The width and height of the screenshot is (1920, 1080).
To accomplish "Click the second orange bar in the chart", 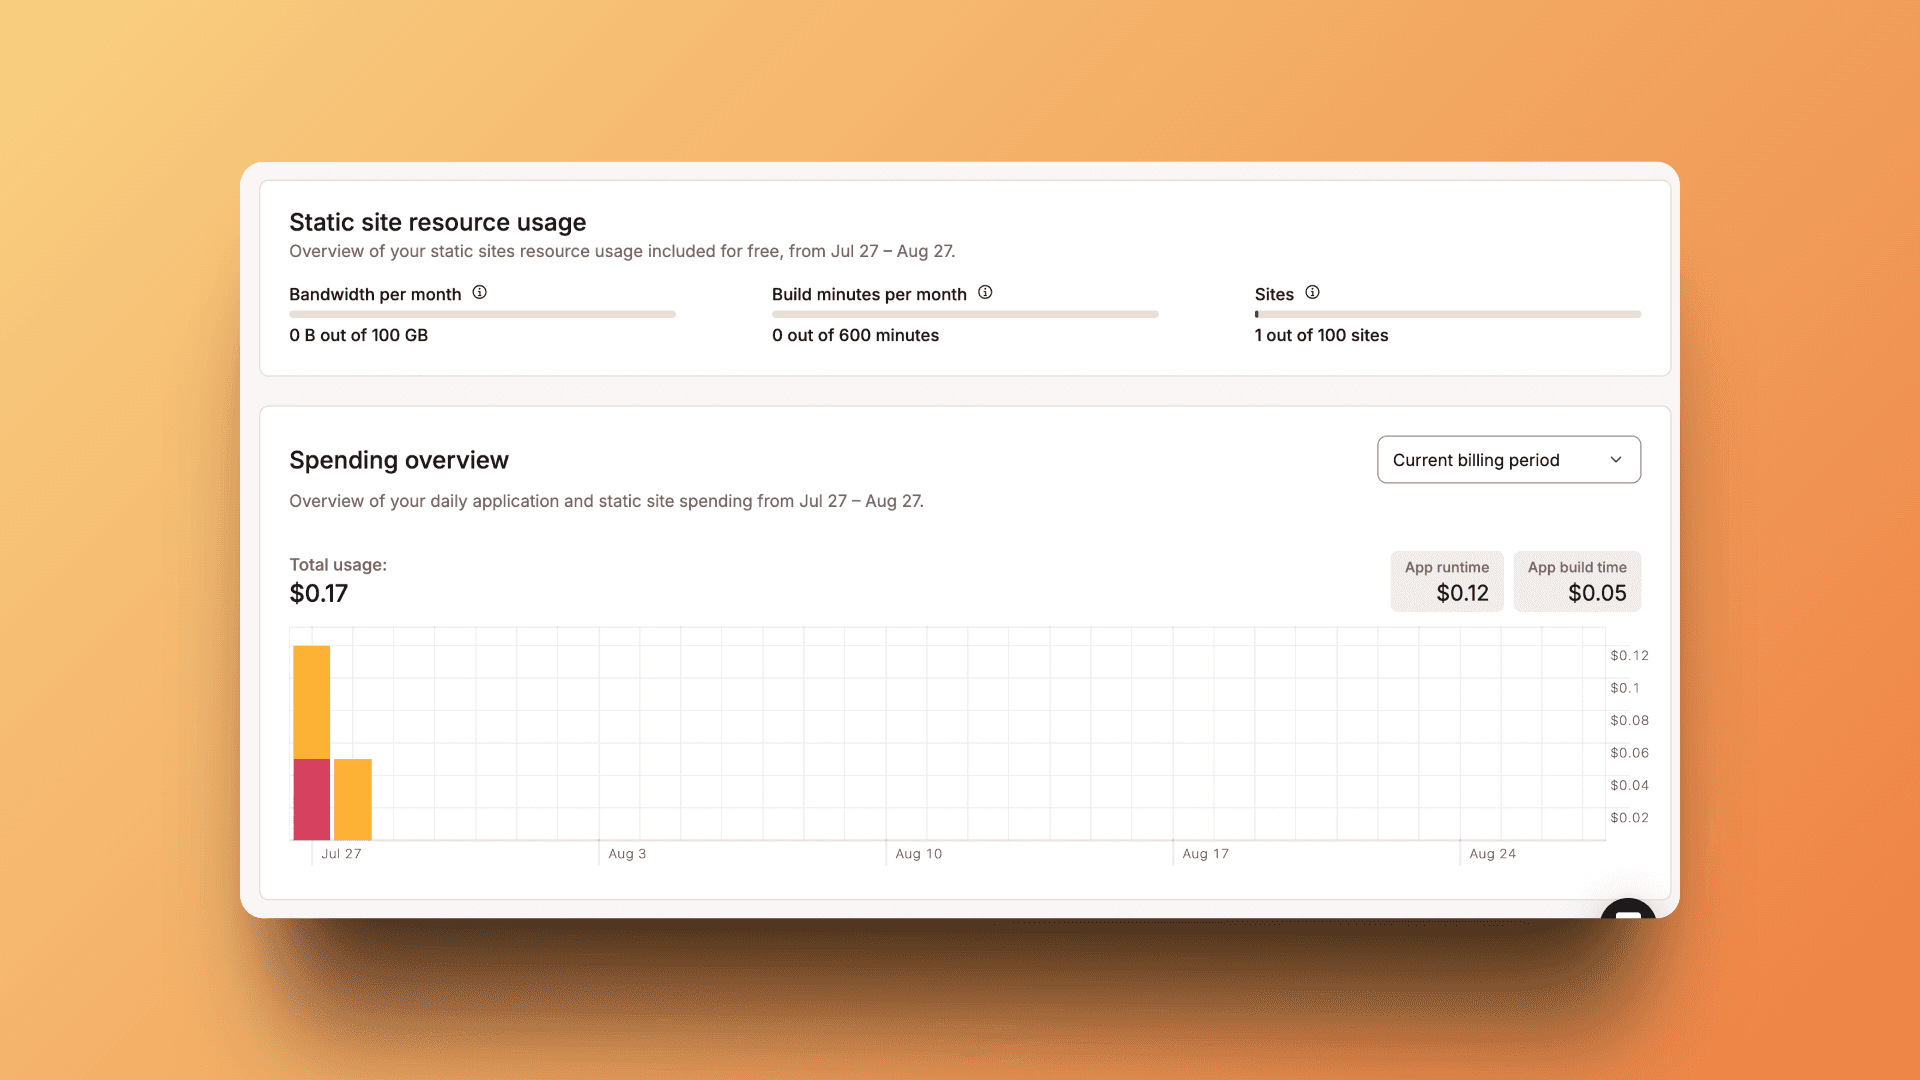I will (353, 799).
